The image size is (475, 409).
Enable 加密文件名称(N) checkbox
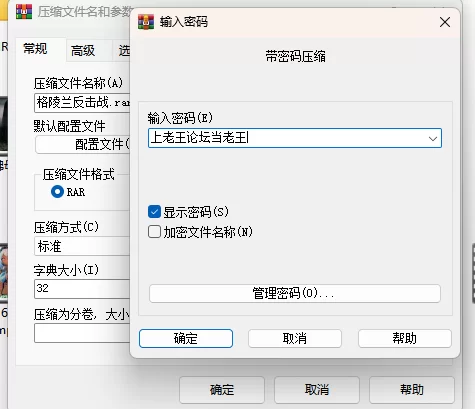154,231
